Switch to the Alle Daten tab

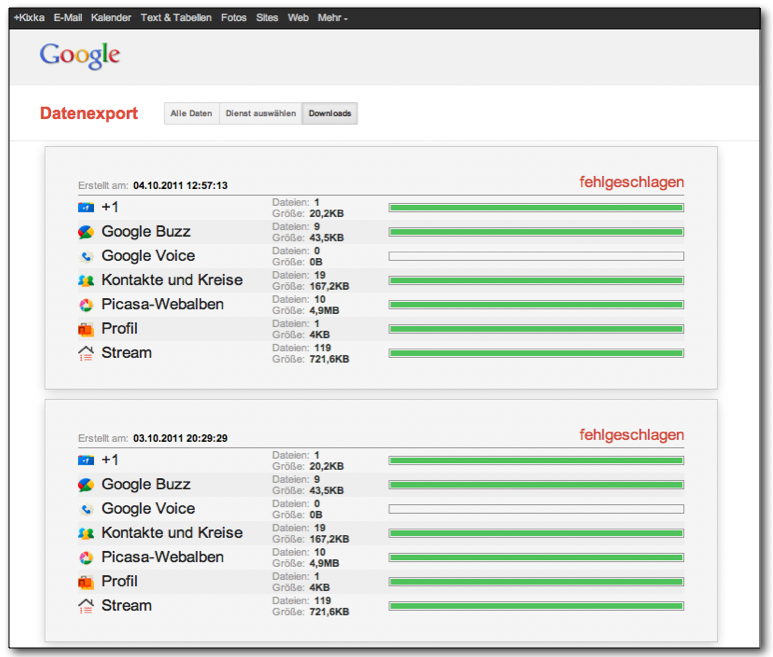(191, 114)
